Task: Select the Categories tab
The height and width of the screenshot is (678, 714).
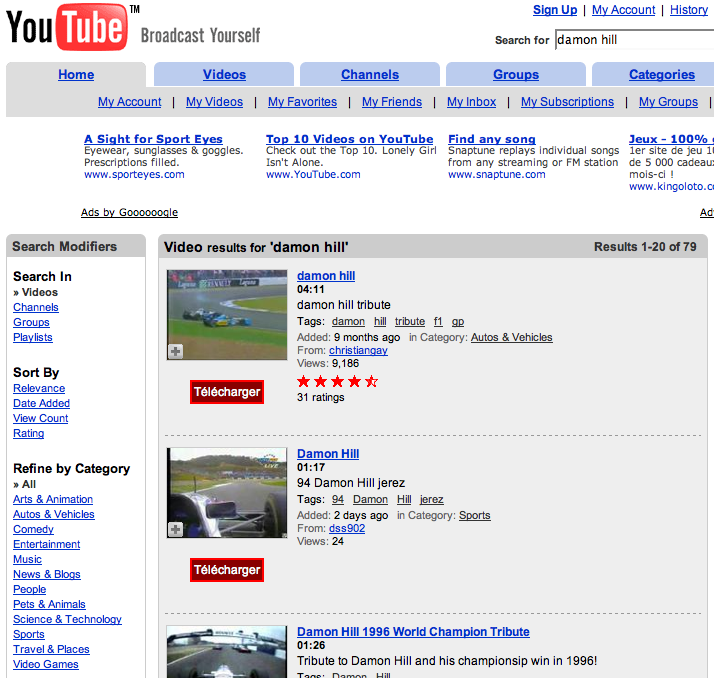Action: pos(662,75)
